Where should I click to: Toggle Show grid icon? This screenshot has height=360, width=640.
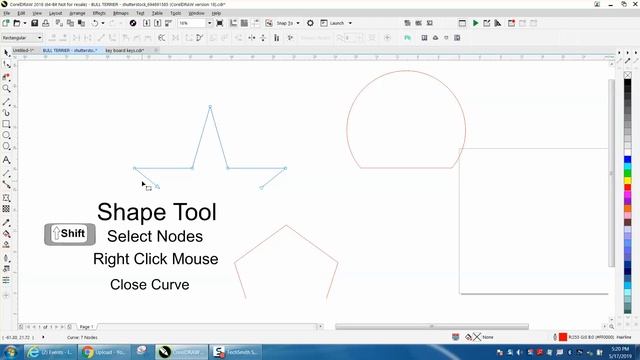pos(244,23)
